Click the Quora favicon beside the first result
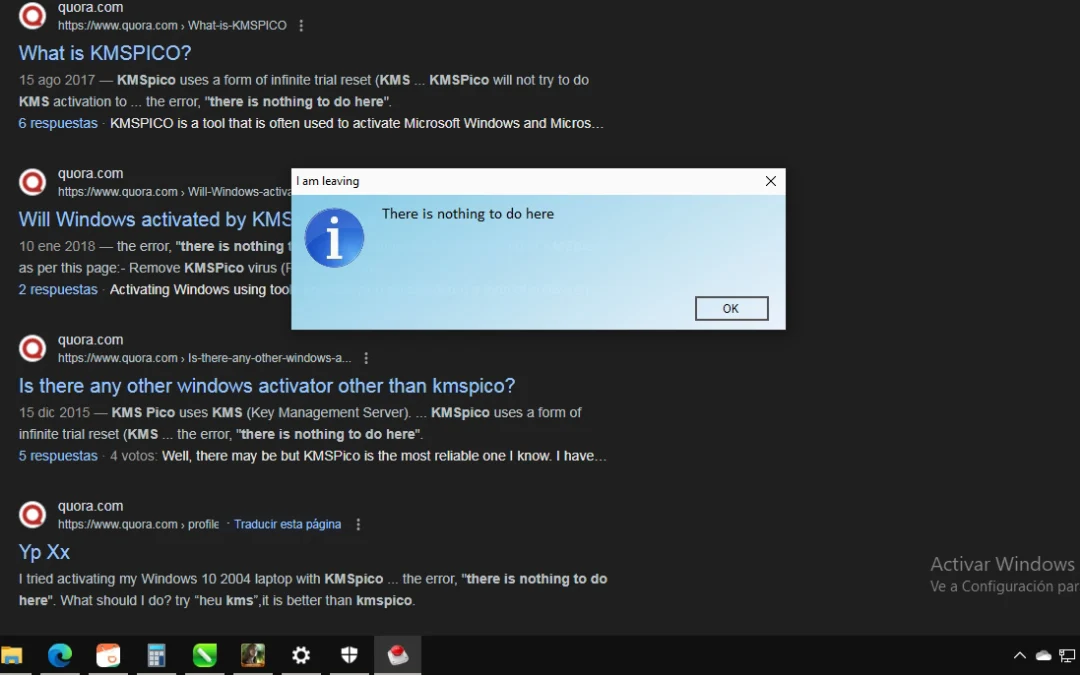Image resolution: width=1080 pixels, height=675 pixels. pyautogui.click(x=31, y=16)
